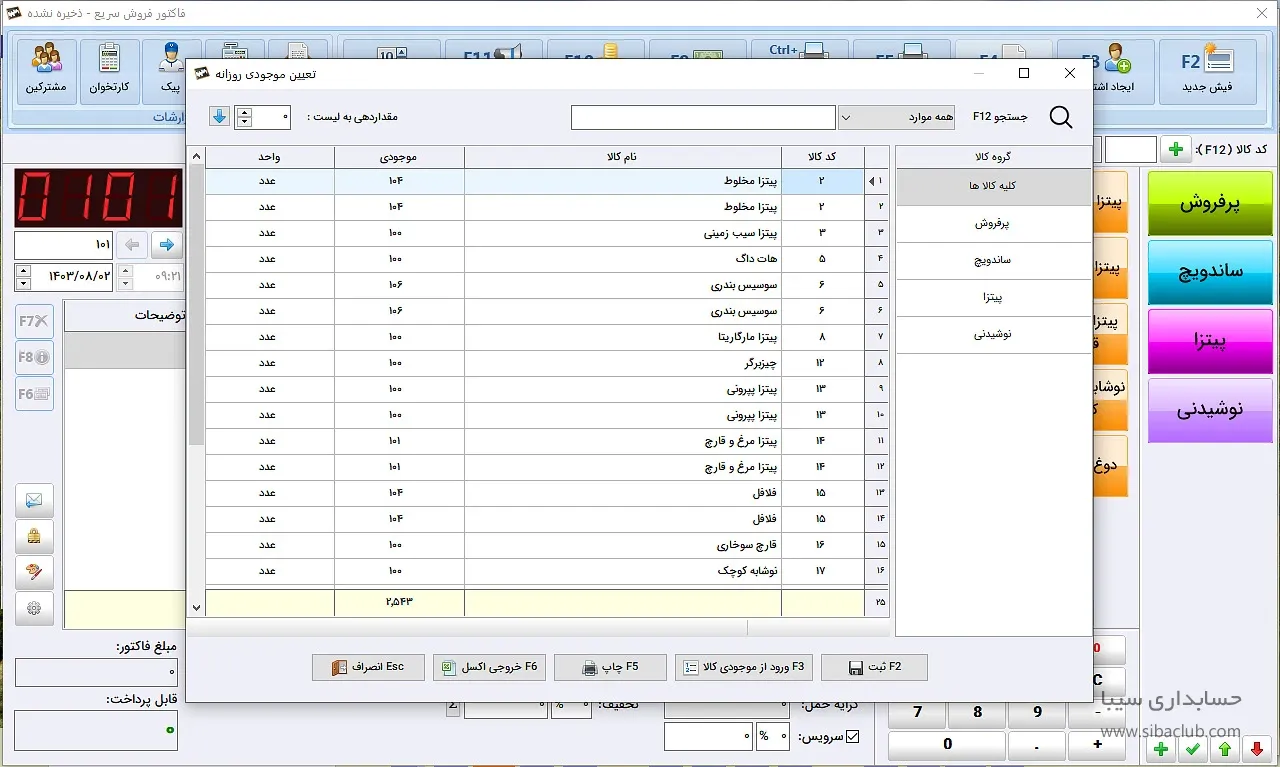1280x767 pixels.
Task: Open the paint palette theme icon
Action: point(35,573)
